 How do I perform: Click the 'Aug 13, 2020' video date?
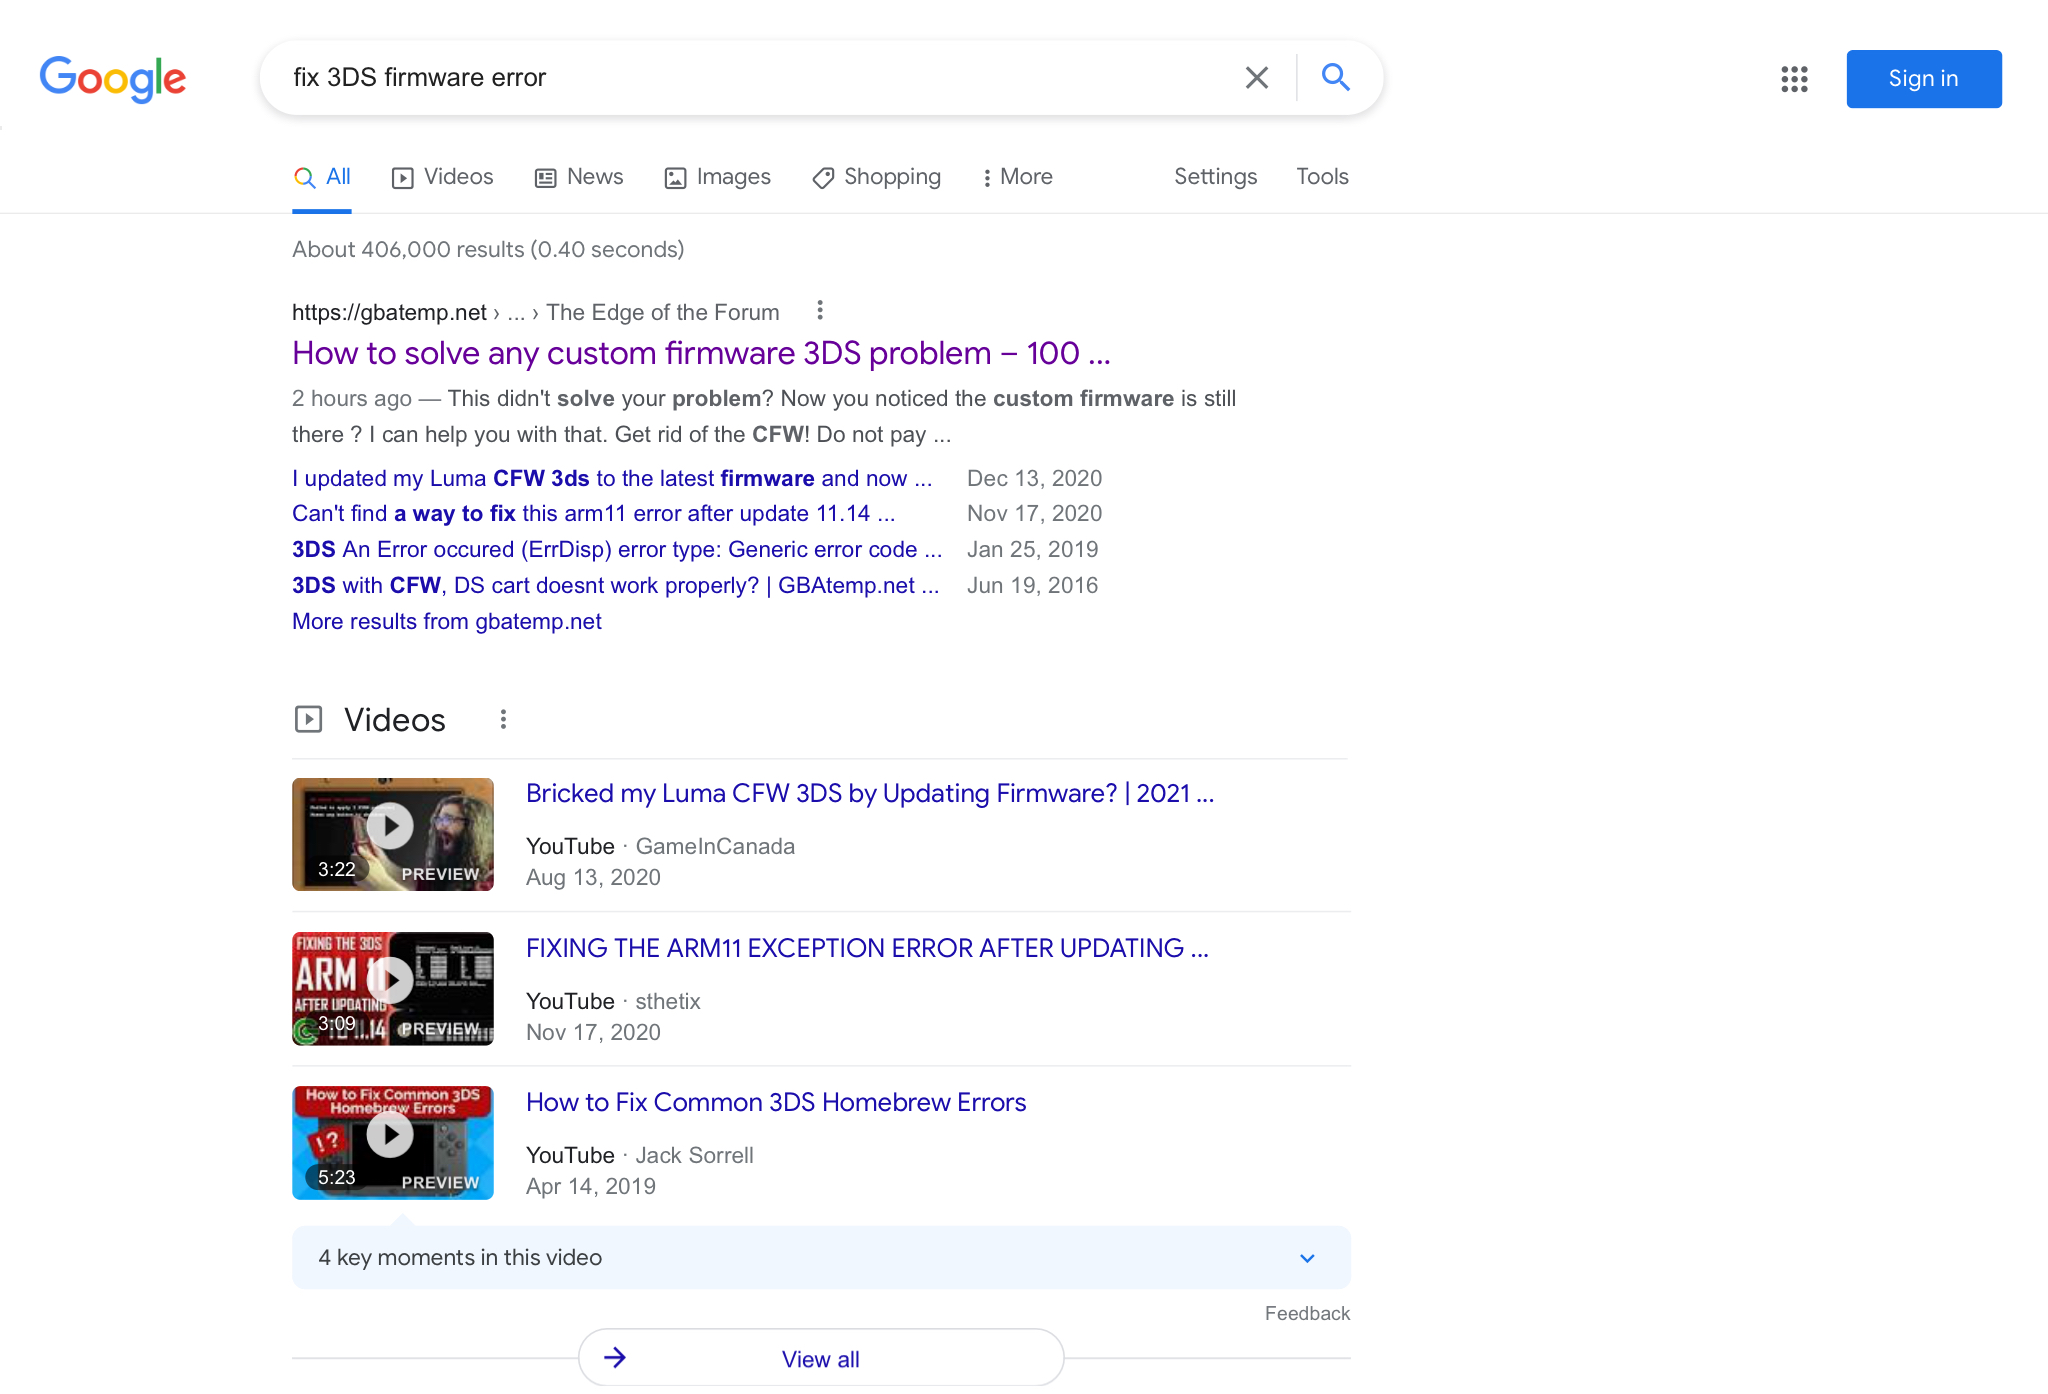(593, 877)
